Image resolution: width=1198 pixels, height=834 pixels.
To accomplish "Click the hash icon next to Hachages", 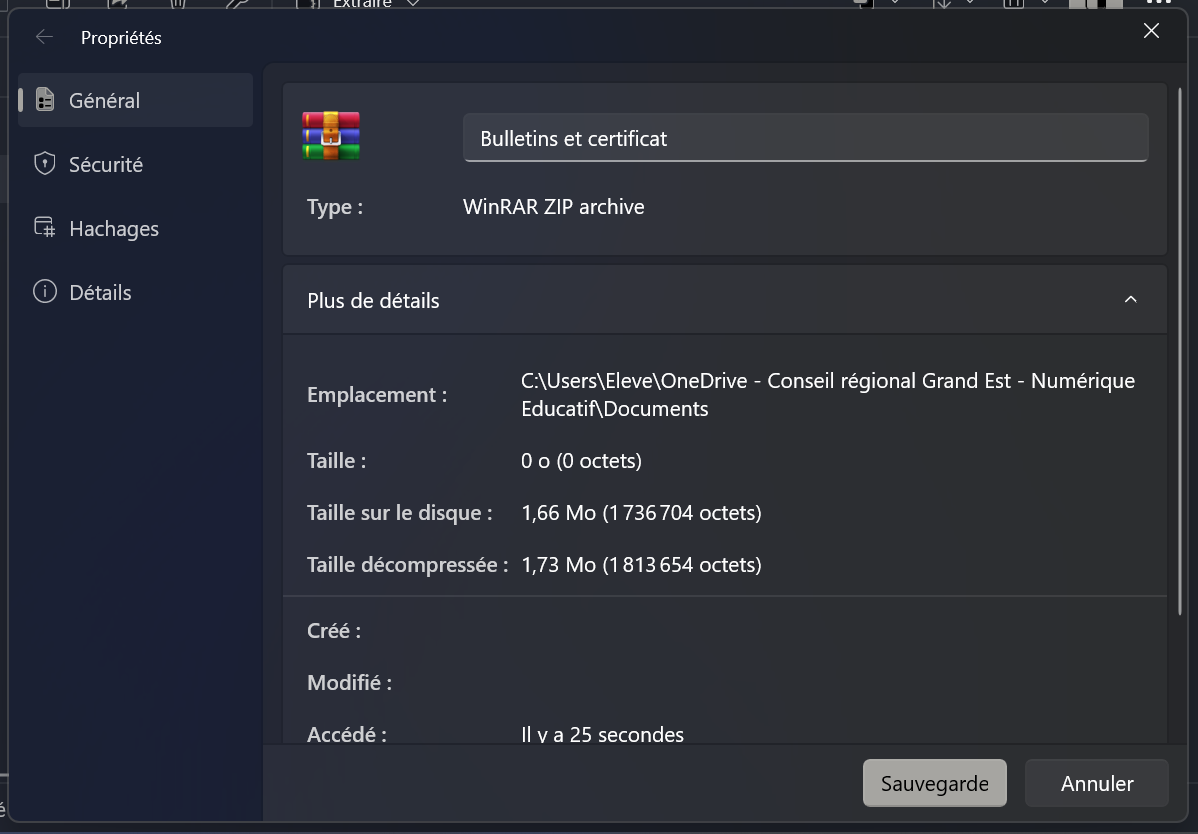I will [44, 228].
